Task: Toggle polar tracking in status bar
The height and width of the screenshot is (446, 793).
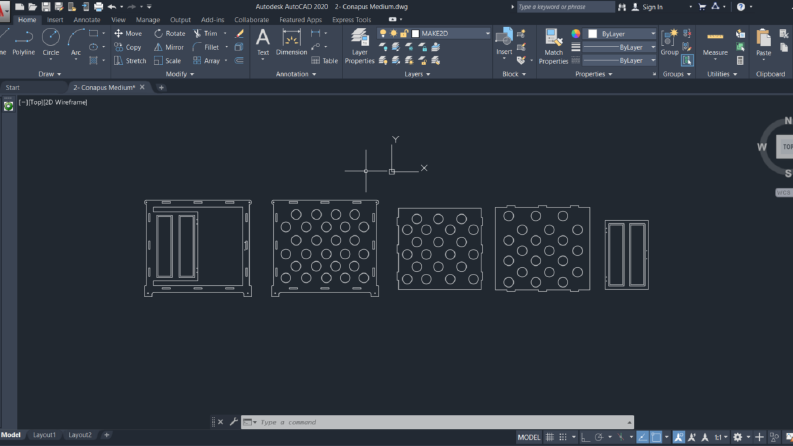Action: click(599, 437)
